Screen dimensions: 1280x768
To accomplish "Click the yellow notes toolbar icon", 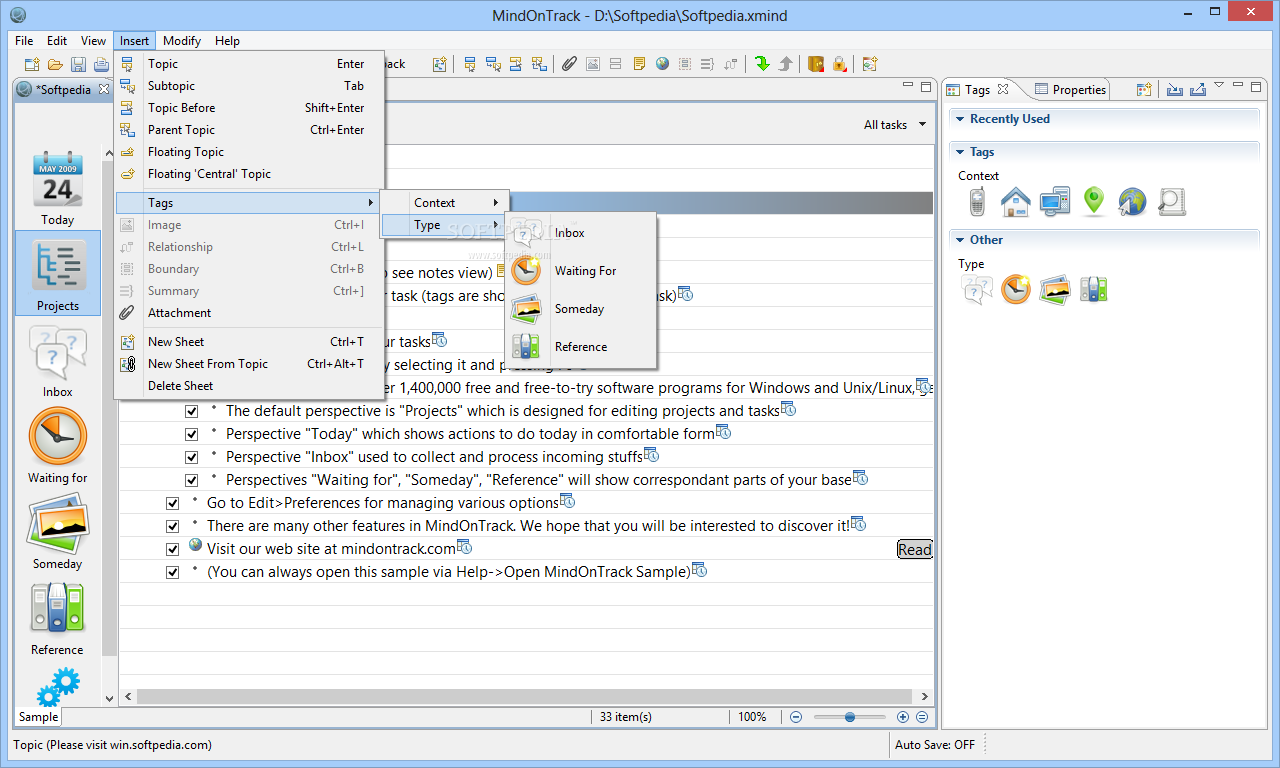I will point(639,64).
